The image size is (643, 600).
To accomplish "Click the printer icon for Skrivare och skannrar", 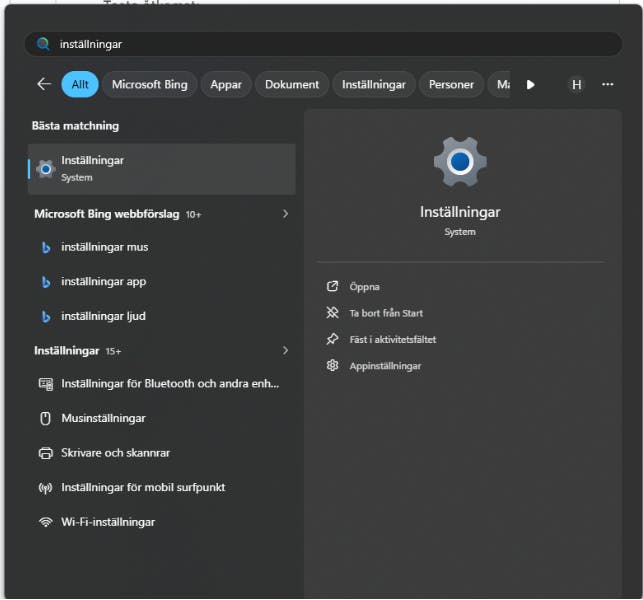I will 45,453.
